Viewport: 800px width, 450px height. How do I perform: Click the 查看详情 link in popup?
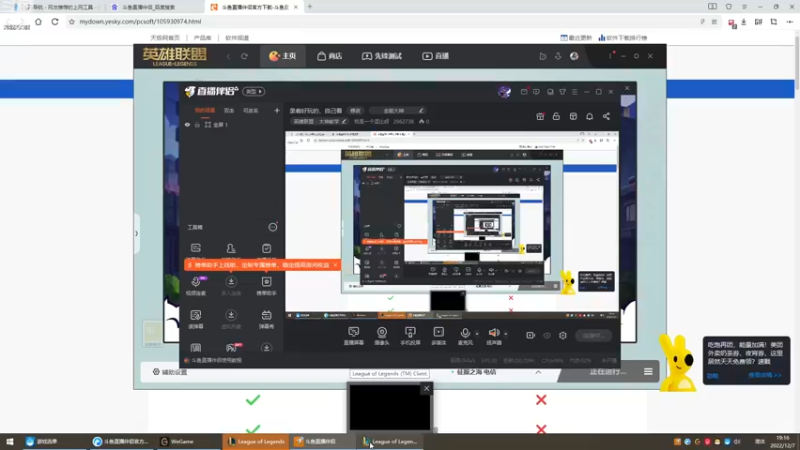pyautogui.click(x=765, y=376)
